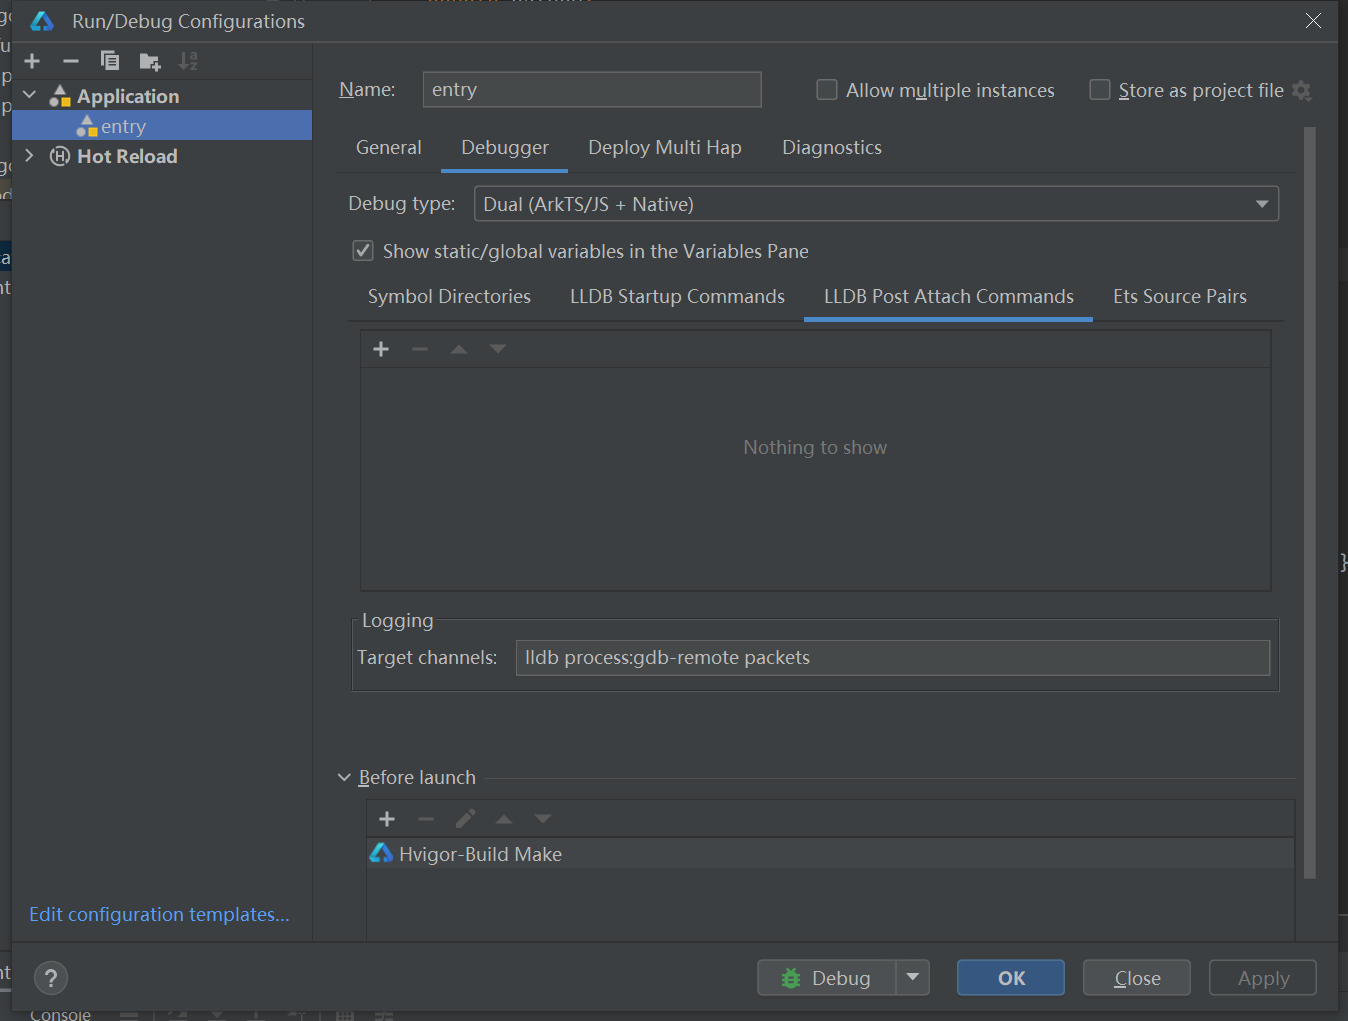Add a Before launch task
Screen dimensions: 1348x1021
[x=387, y=819]
